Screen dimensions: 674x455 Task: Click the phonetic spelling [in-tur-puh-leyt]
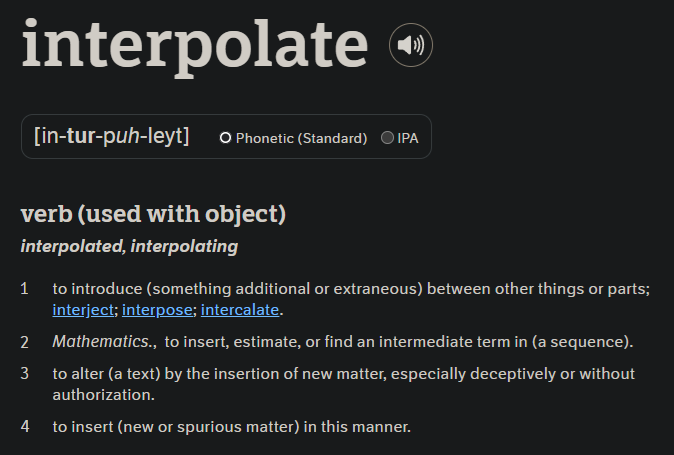pyautogui.click(x=112, y=137)
